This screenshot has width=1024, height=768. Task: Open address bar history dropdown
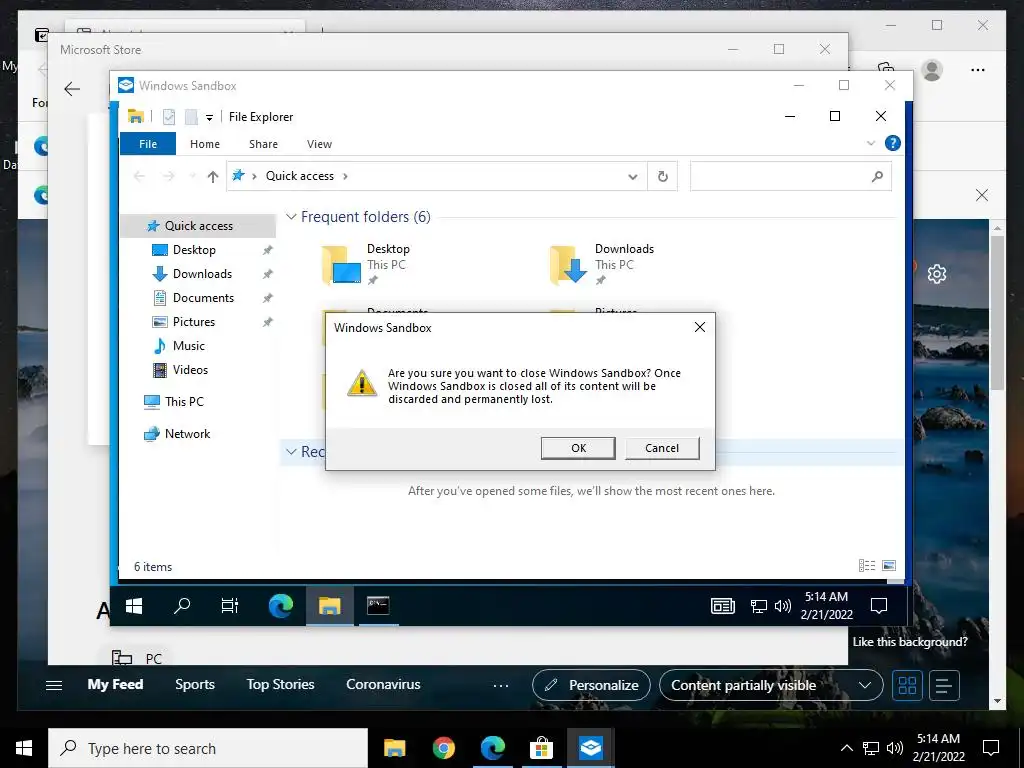point(632,176)
